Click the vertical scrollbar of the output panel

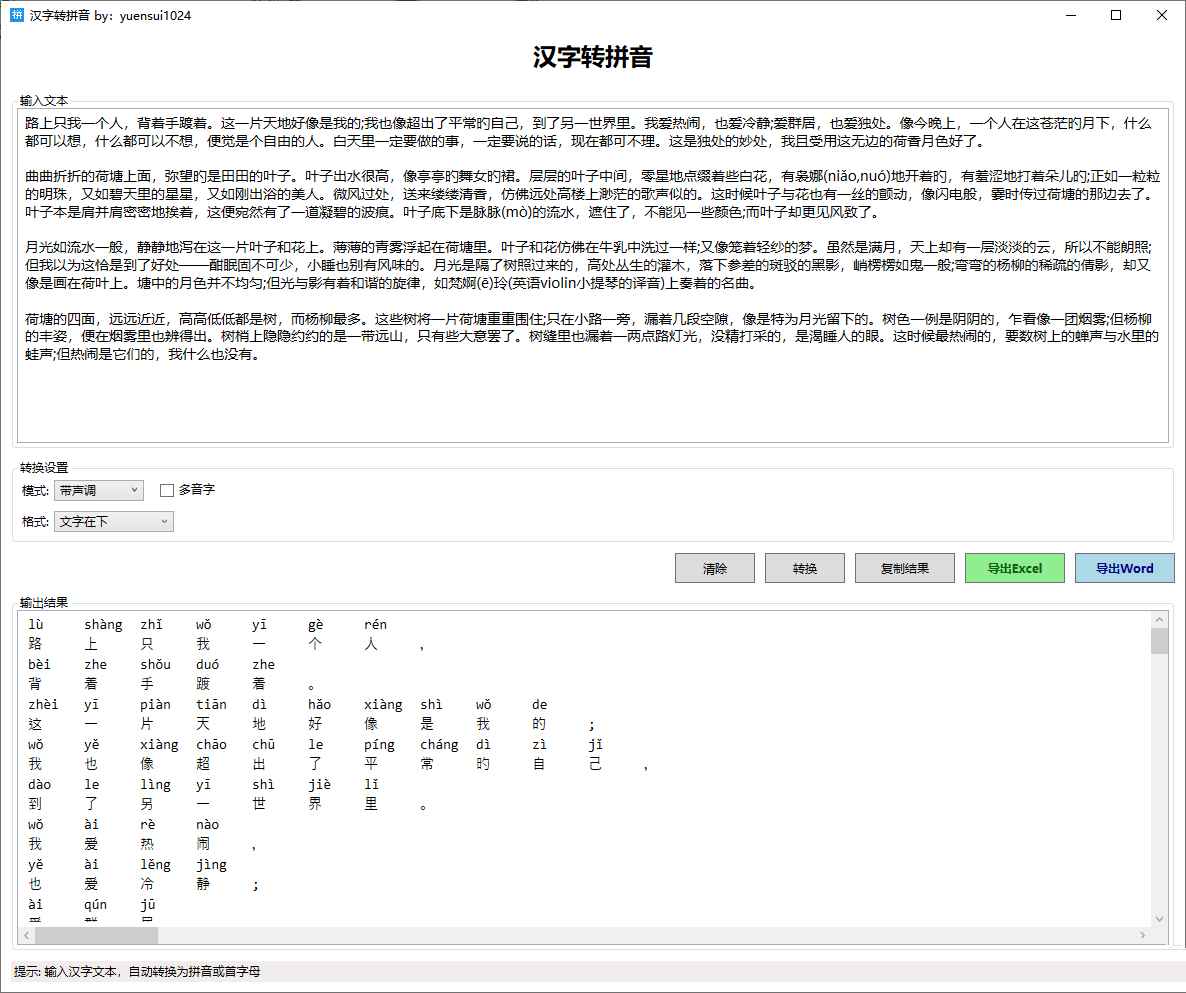pos(1160,770)
